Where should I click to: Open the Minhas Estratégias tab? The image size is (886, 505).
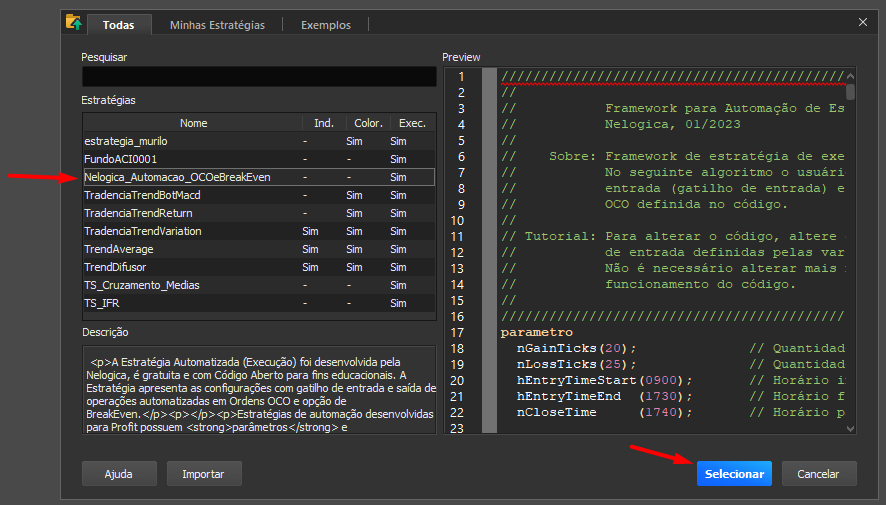pos(217,25)
